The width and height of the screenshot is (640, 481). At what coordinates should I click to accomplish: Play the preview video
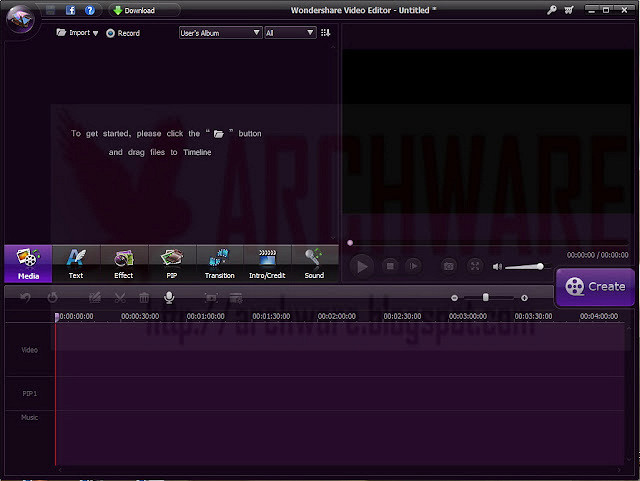362,266
